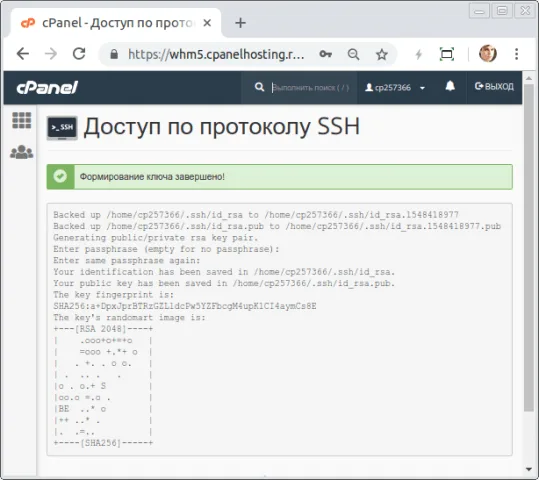Maximize the browser window
The image size is (539, 480).
click(502, 11)
